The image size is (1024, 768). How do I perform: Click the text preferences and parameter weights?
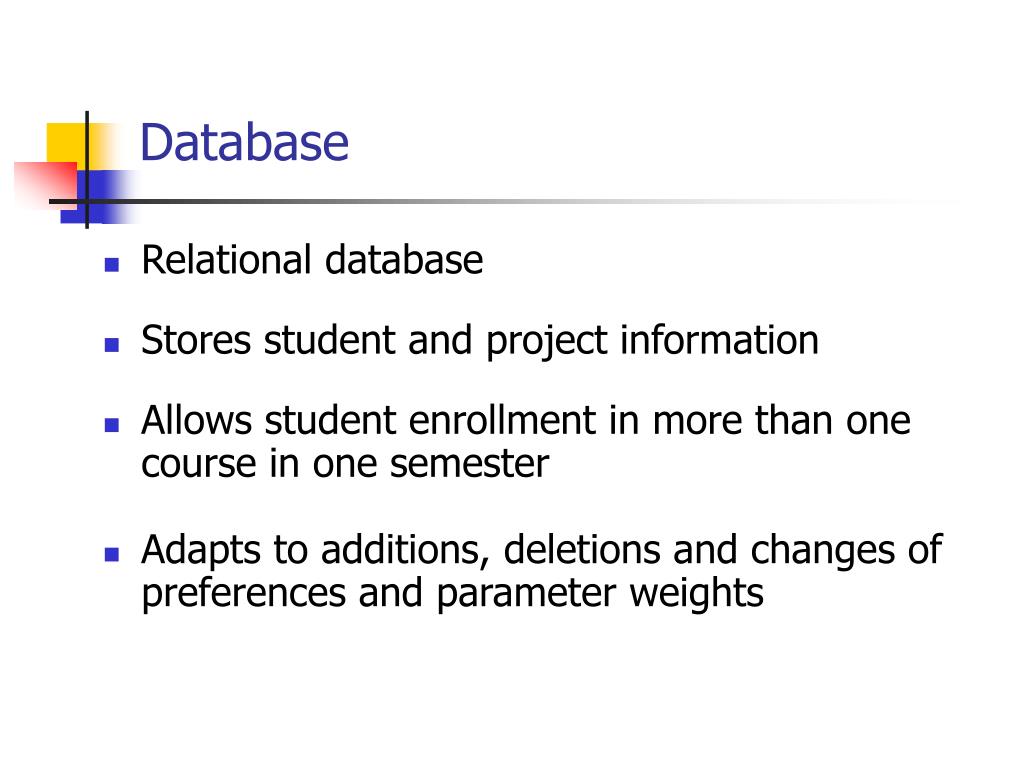[453, 594]
